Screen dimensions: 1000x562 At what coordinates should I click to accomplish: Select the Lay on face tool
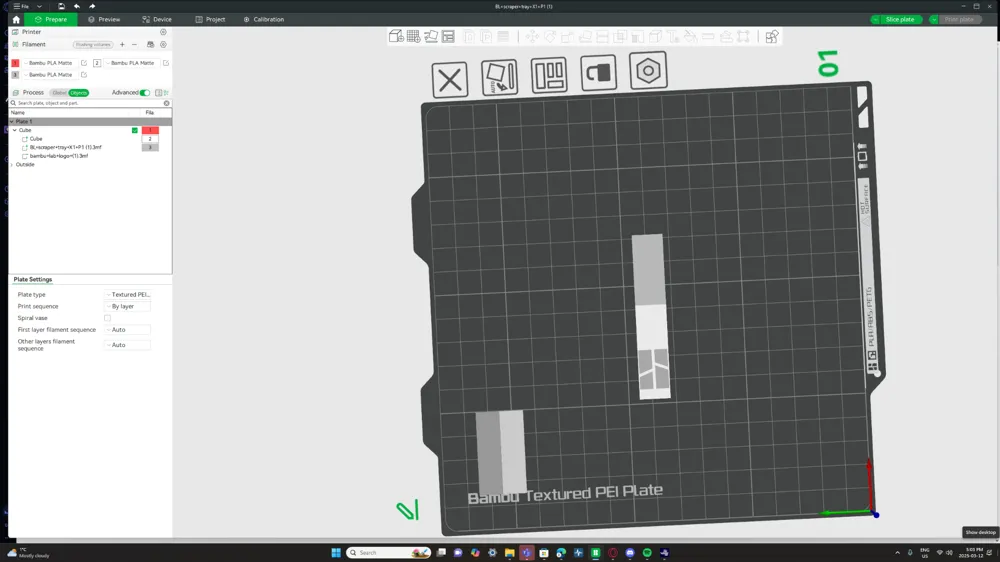(x=585, y=36)
